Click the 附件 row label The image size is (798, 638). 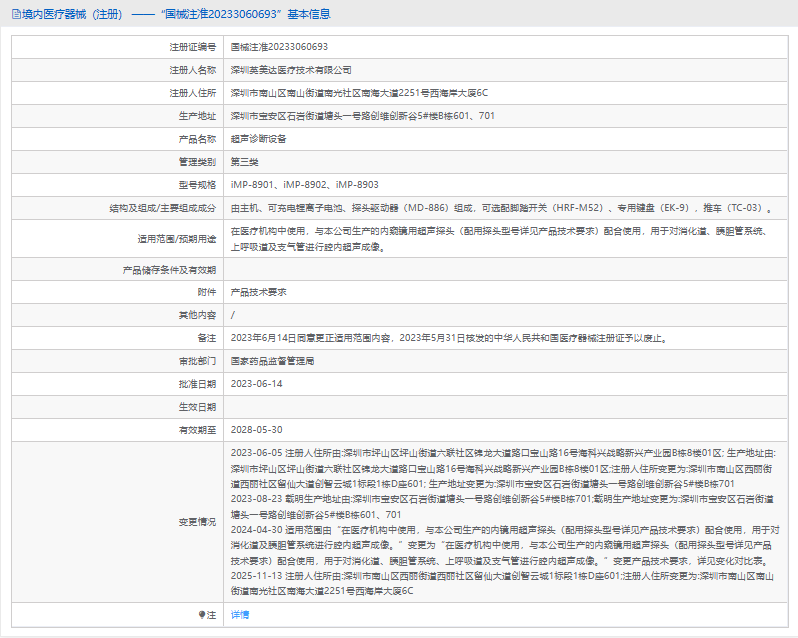tap(207, 292)
